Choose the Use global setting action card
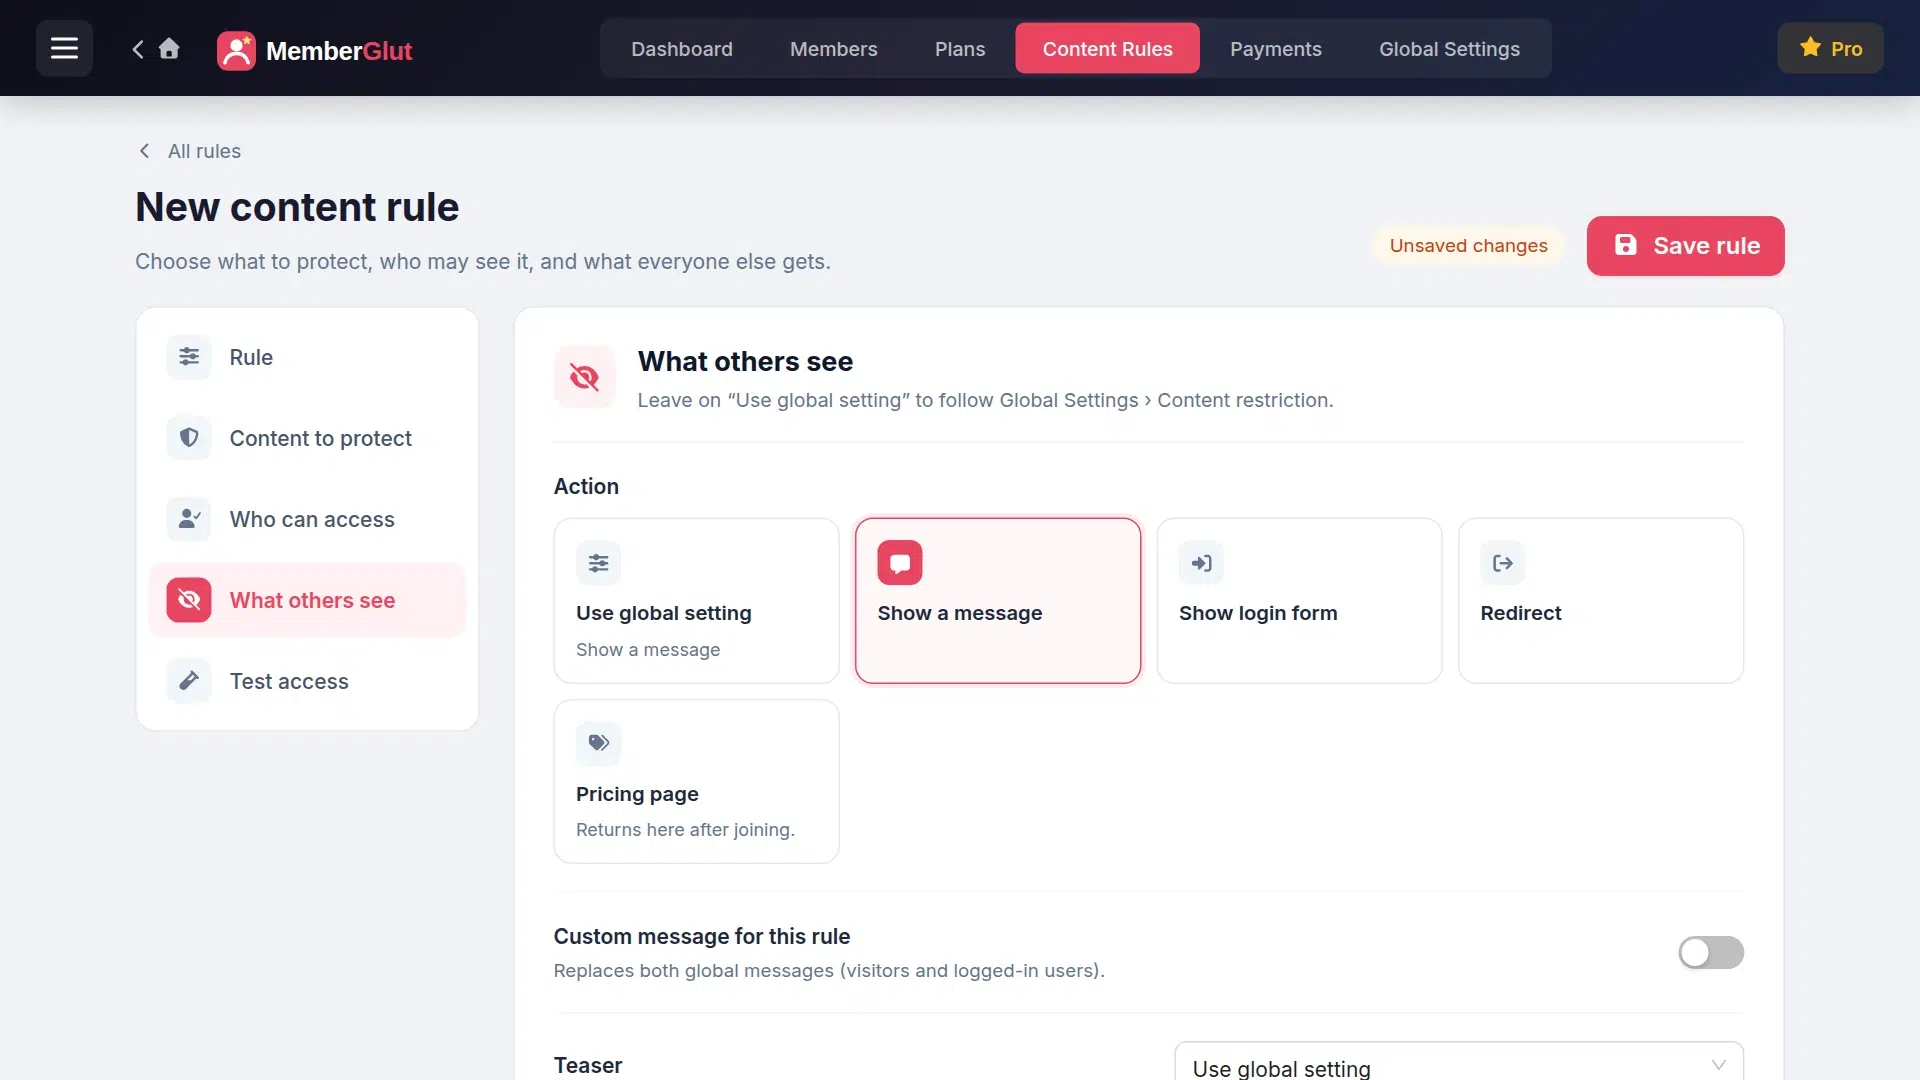Viewport: 1920px width, 1080px height. (696, 600)
